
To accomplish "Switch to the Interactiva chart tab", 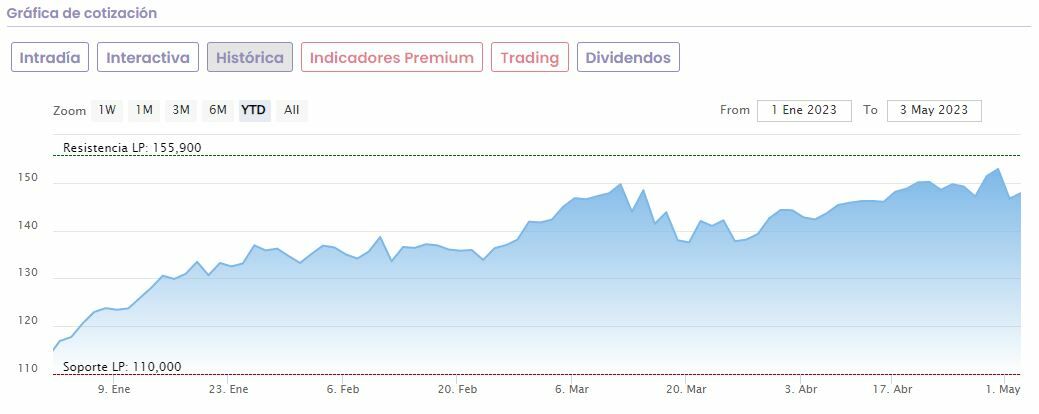I will (148, 57).
